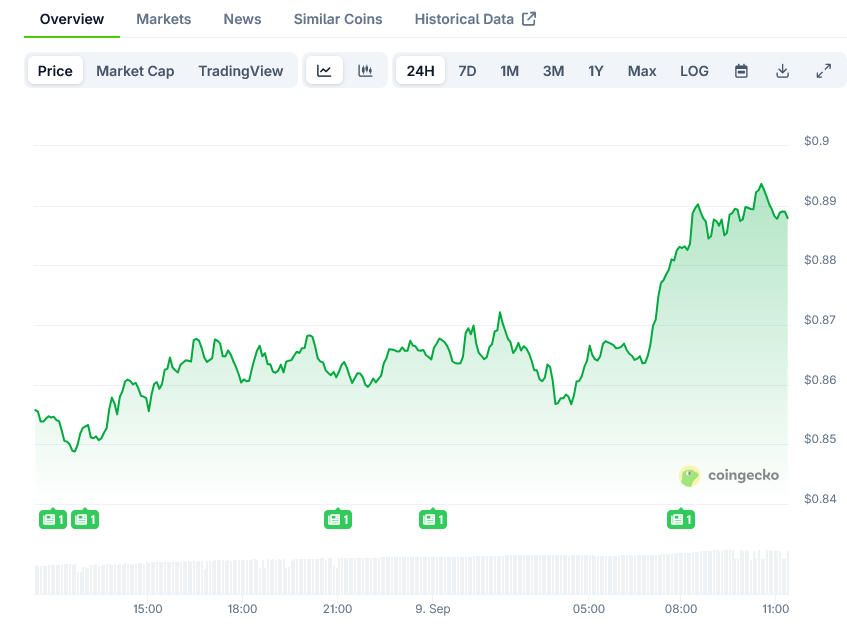Viewport: 847px width, 627px height.
Task: Open the Similar Coins tab
Action: [338, 19]
